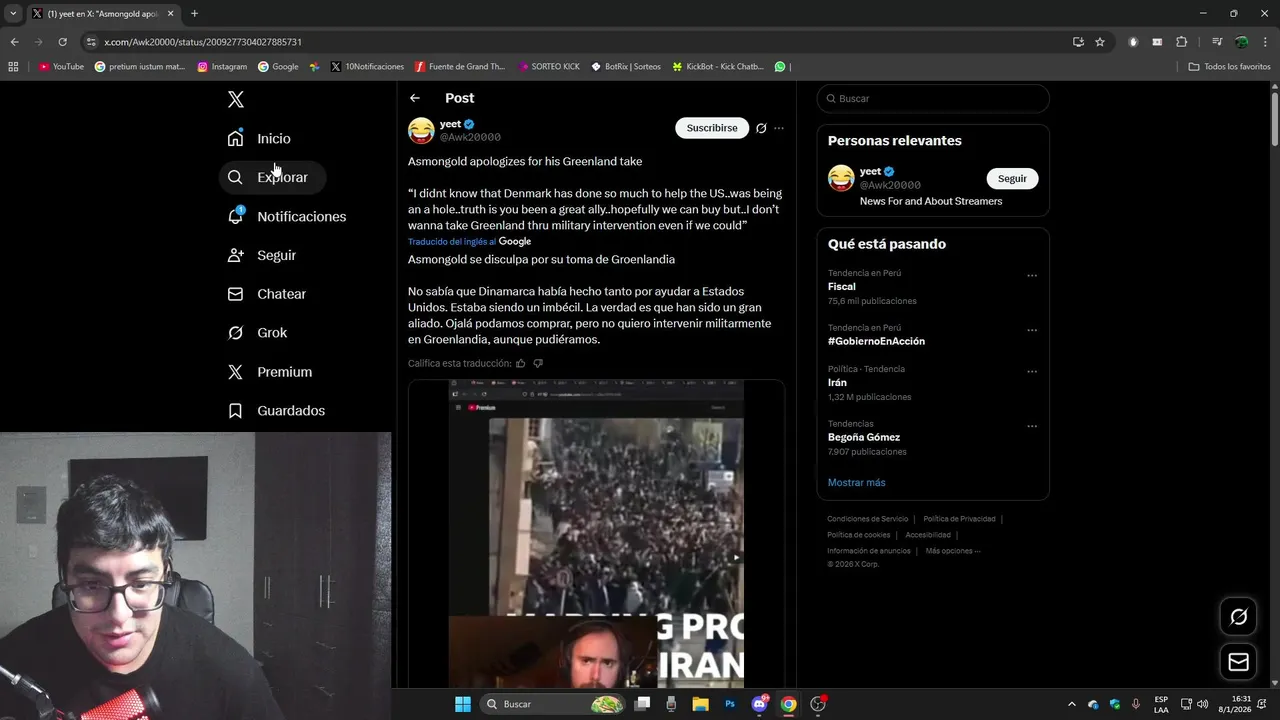Open the floating messages envelope button

coord(1238,662)
